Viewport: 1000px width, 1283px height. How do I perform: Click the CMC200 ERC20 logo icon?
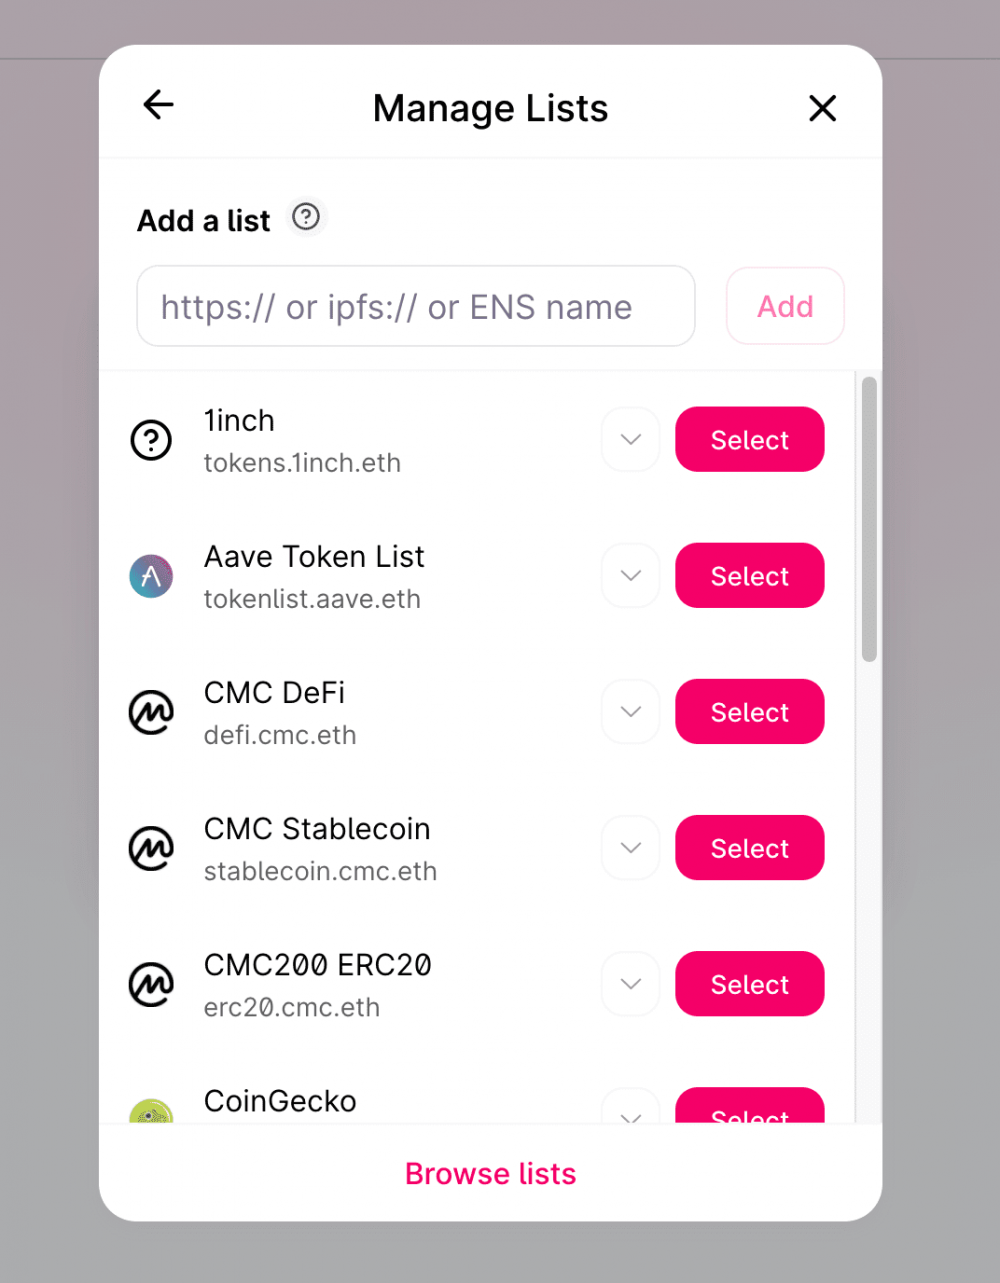151,984
